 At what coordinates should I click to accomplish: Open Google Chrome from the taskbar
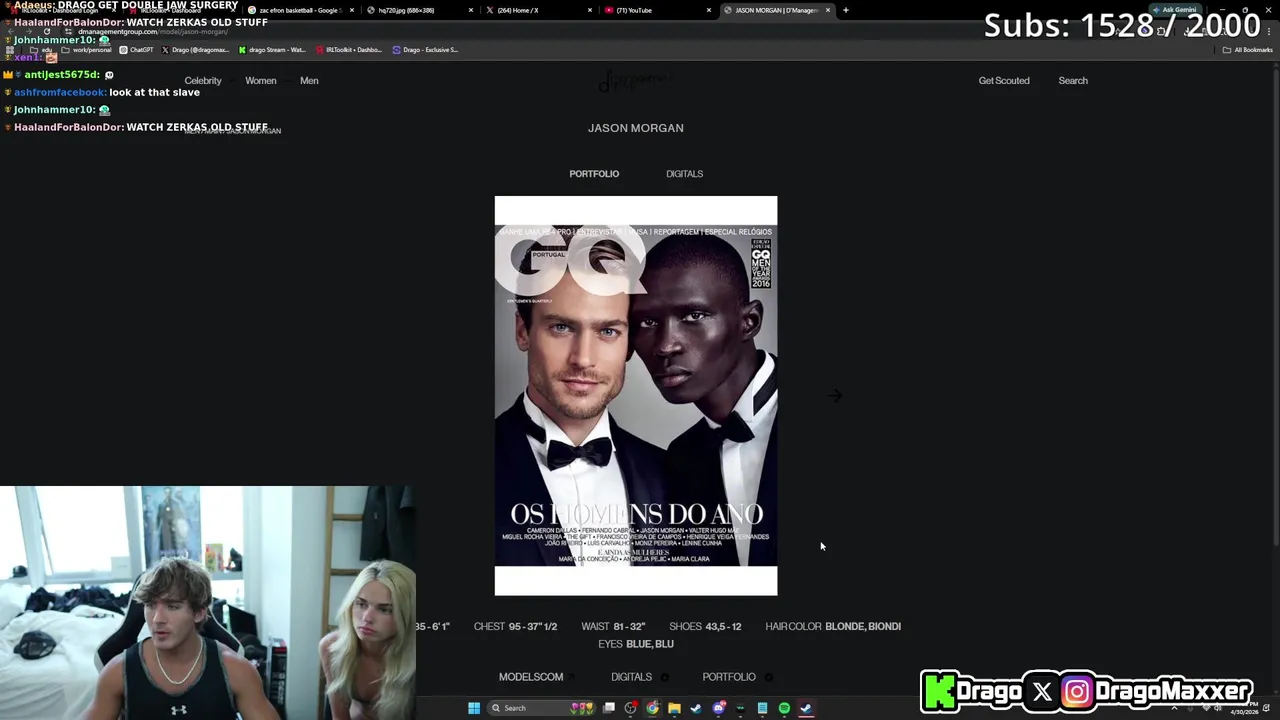(x=652, y=708)
